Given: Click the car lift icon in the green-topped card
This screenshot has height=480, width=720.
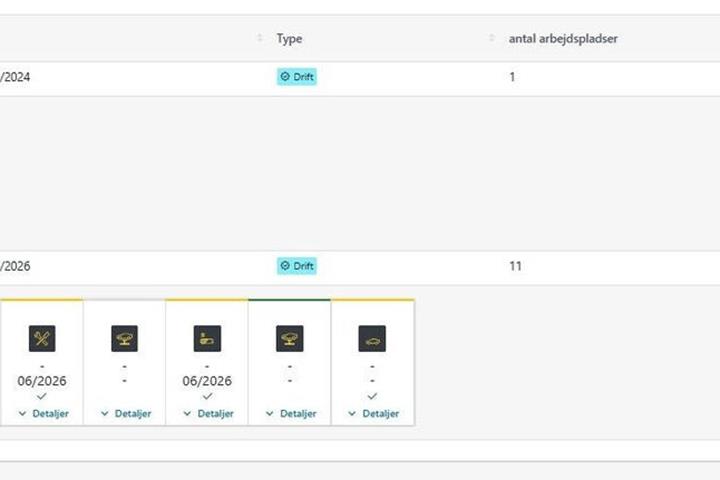Looking at the screenshot, I should (289, 339).
